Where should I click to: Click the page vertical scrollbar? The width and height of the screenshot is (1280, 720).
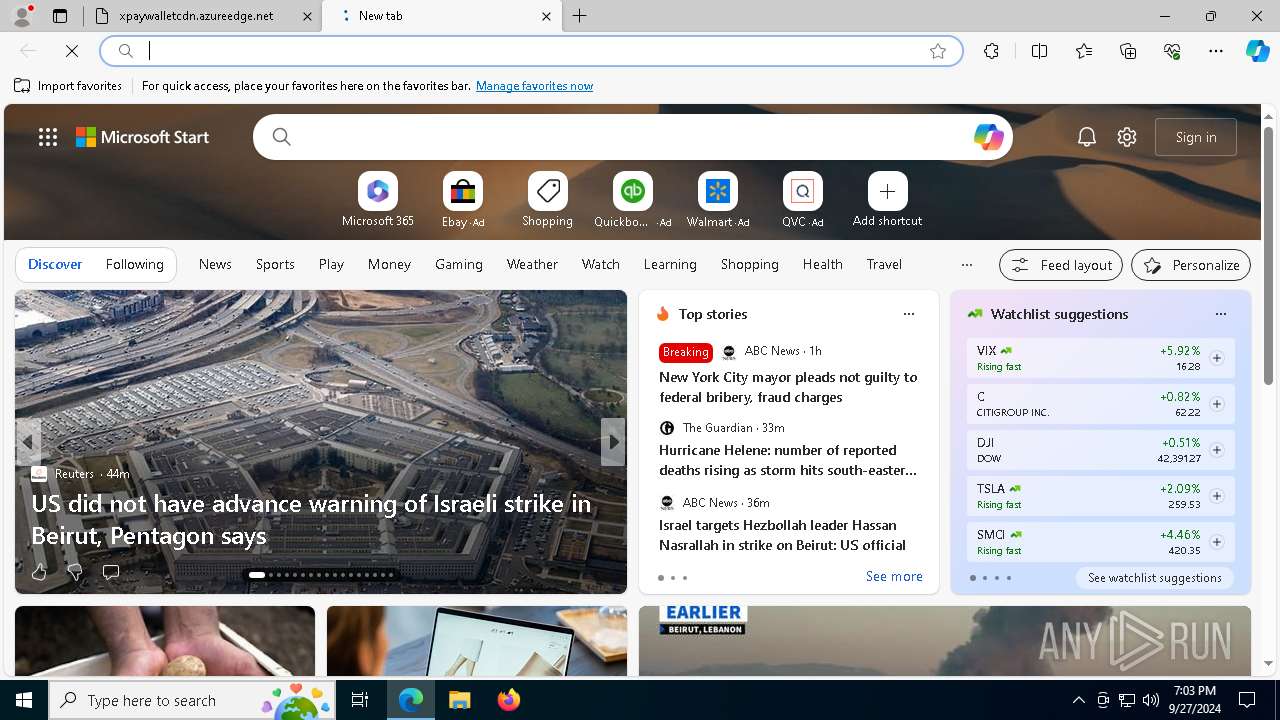pyautogui.click(x=1268, y=256)
